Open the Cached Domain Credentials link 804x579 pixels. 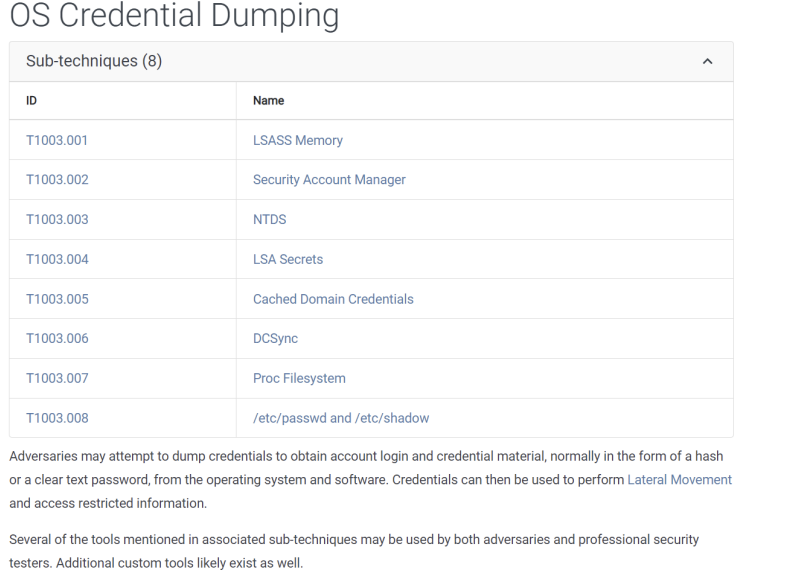333,299
